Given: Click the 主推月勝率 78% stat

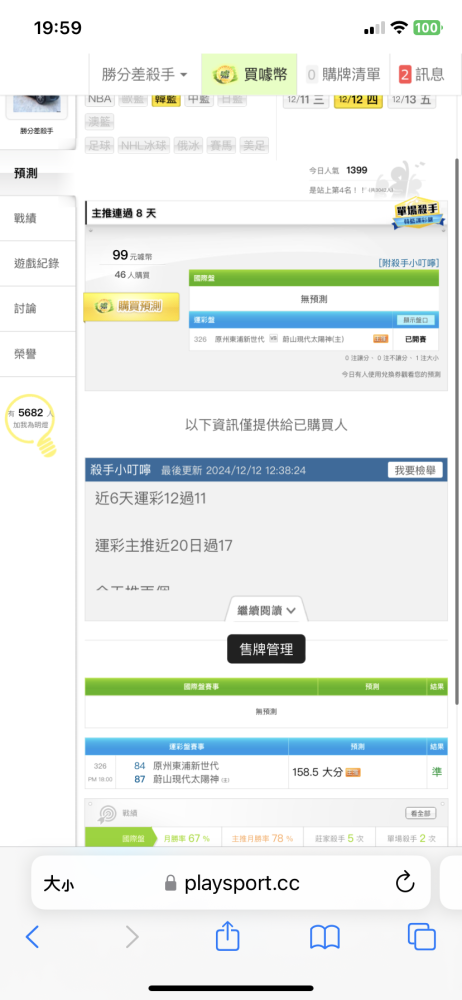Looking at the screenshot, I should 260,838.
